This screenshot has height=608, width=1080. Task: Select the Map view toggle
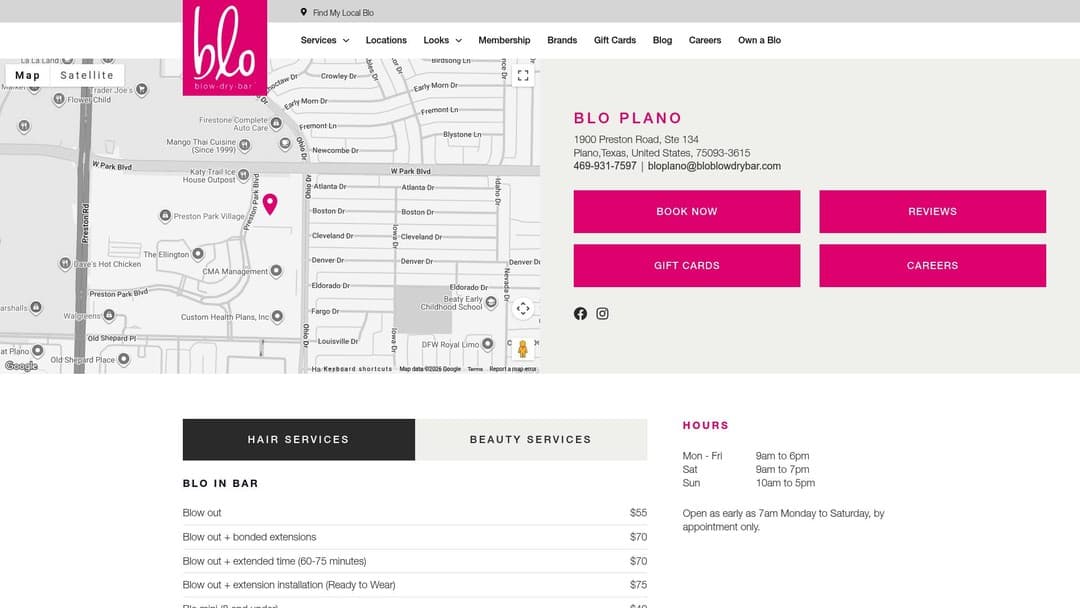27,74
